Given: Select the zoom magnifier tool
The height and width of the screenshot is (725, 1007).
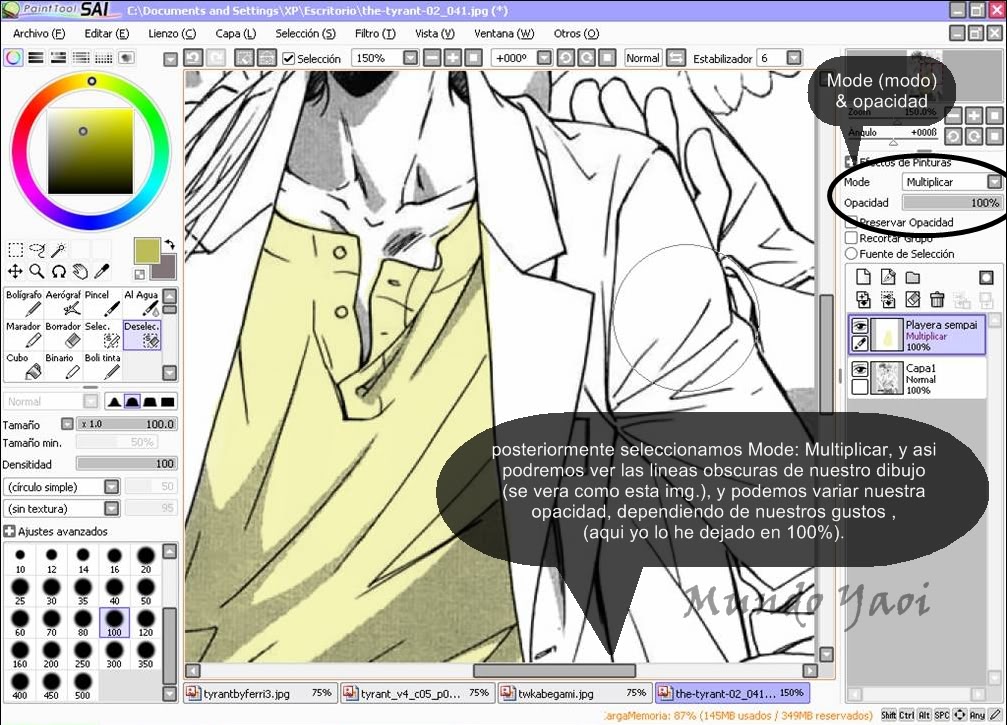Looking at the screenshot, I should point(37,272).
